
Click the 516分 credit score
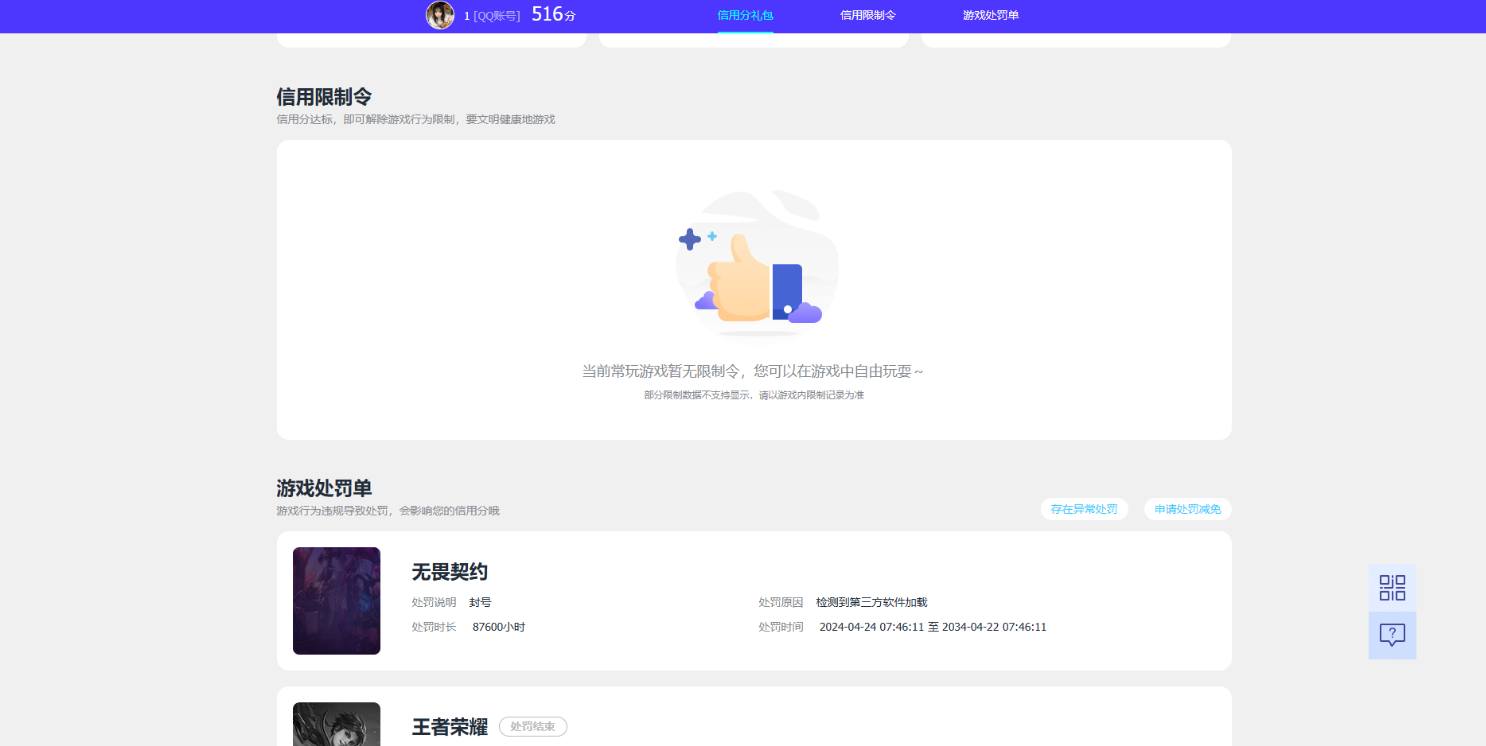pos(553,14)
